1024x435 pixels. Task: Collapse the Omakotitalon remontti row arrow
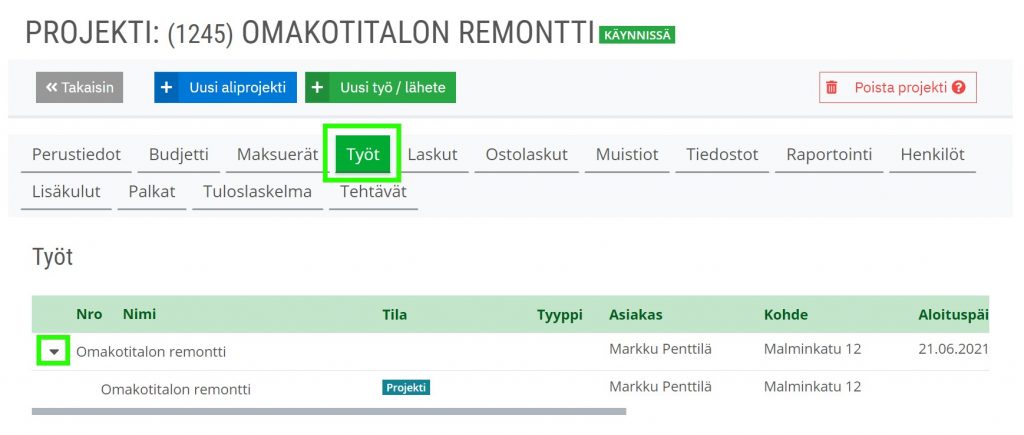pos(53,351)
